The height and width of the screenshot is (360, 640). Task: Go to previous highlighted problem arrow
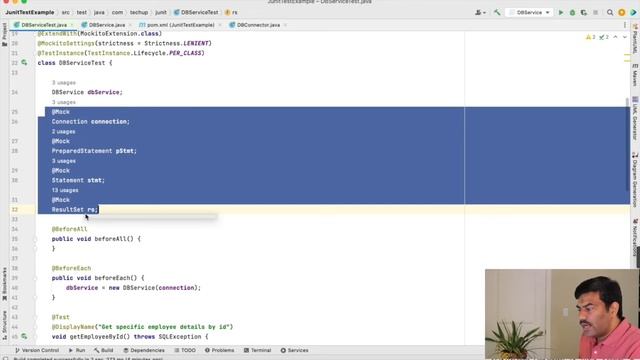616,37
